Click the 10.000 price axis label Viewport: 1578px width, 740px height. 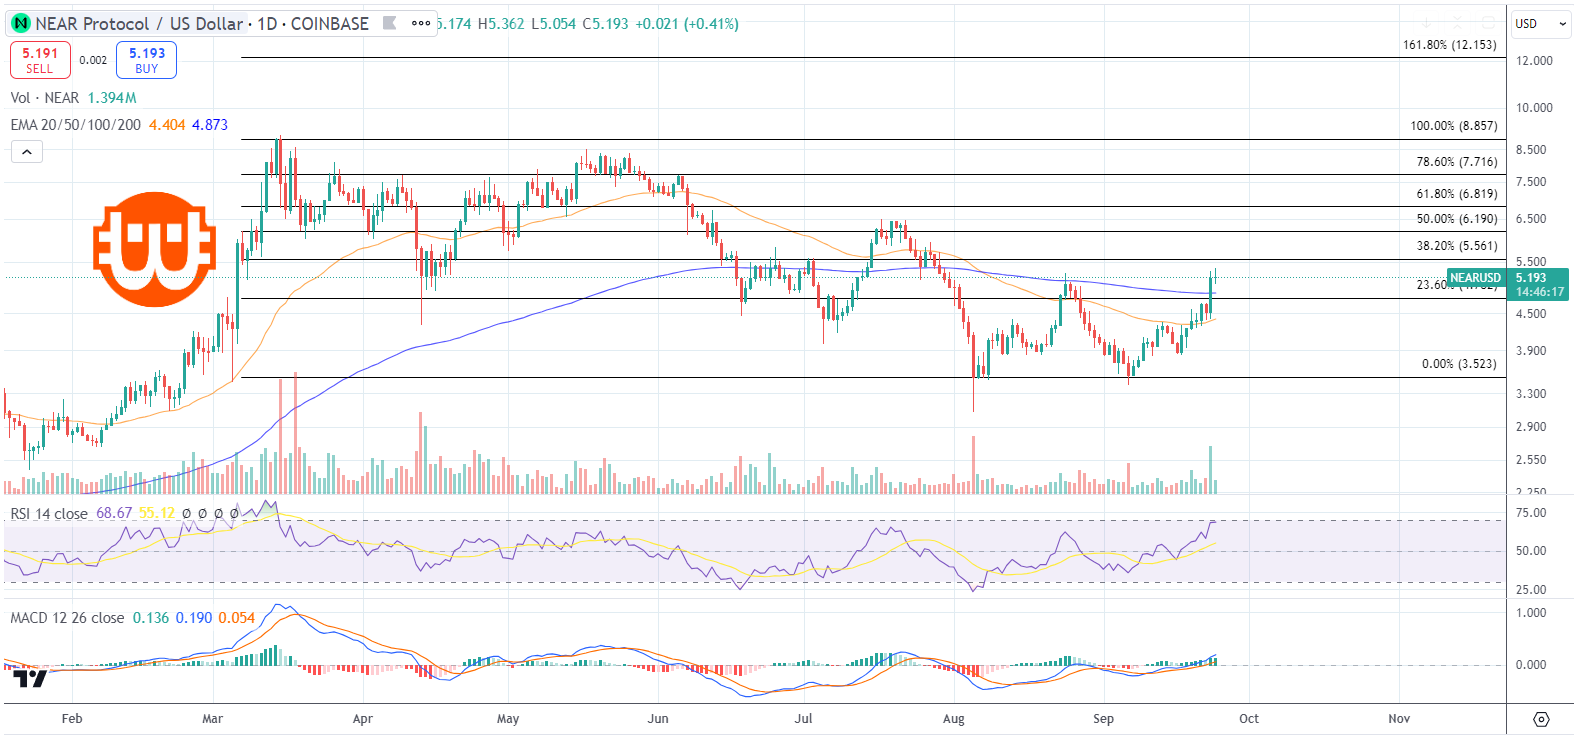[1534, 108]
